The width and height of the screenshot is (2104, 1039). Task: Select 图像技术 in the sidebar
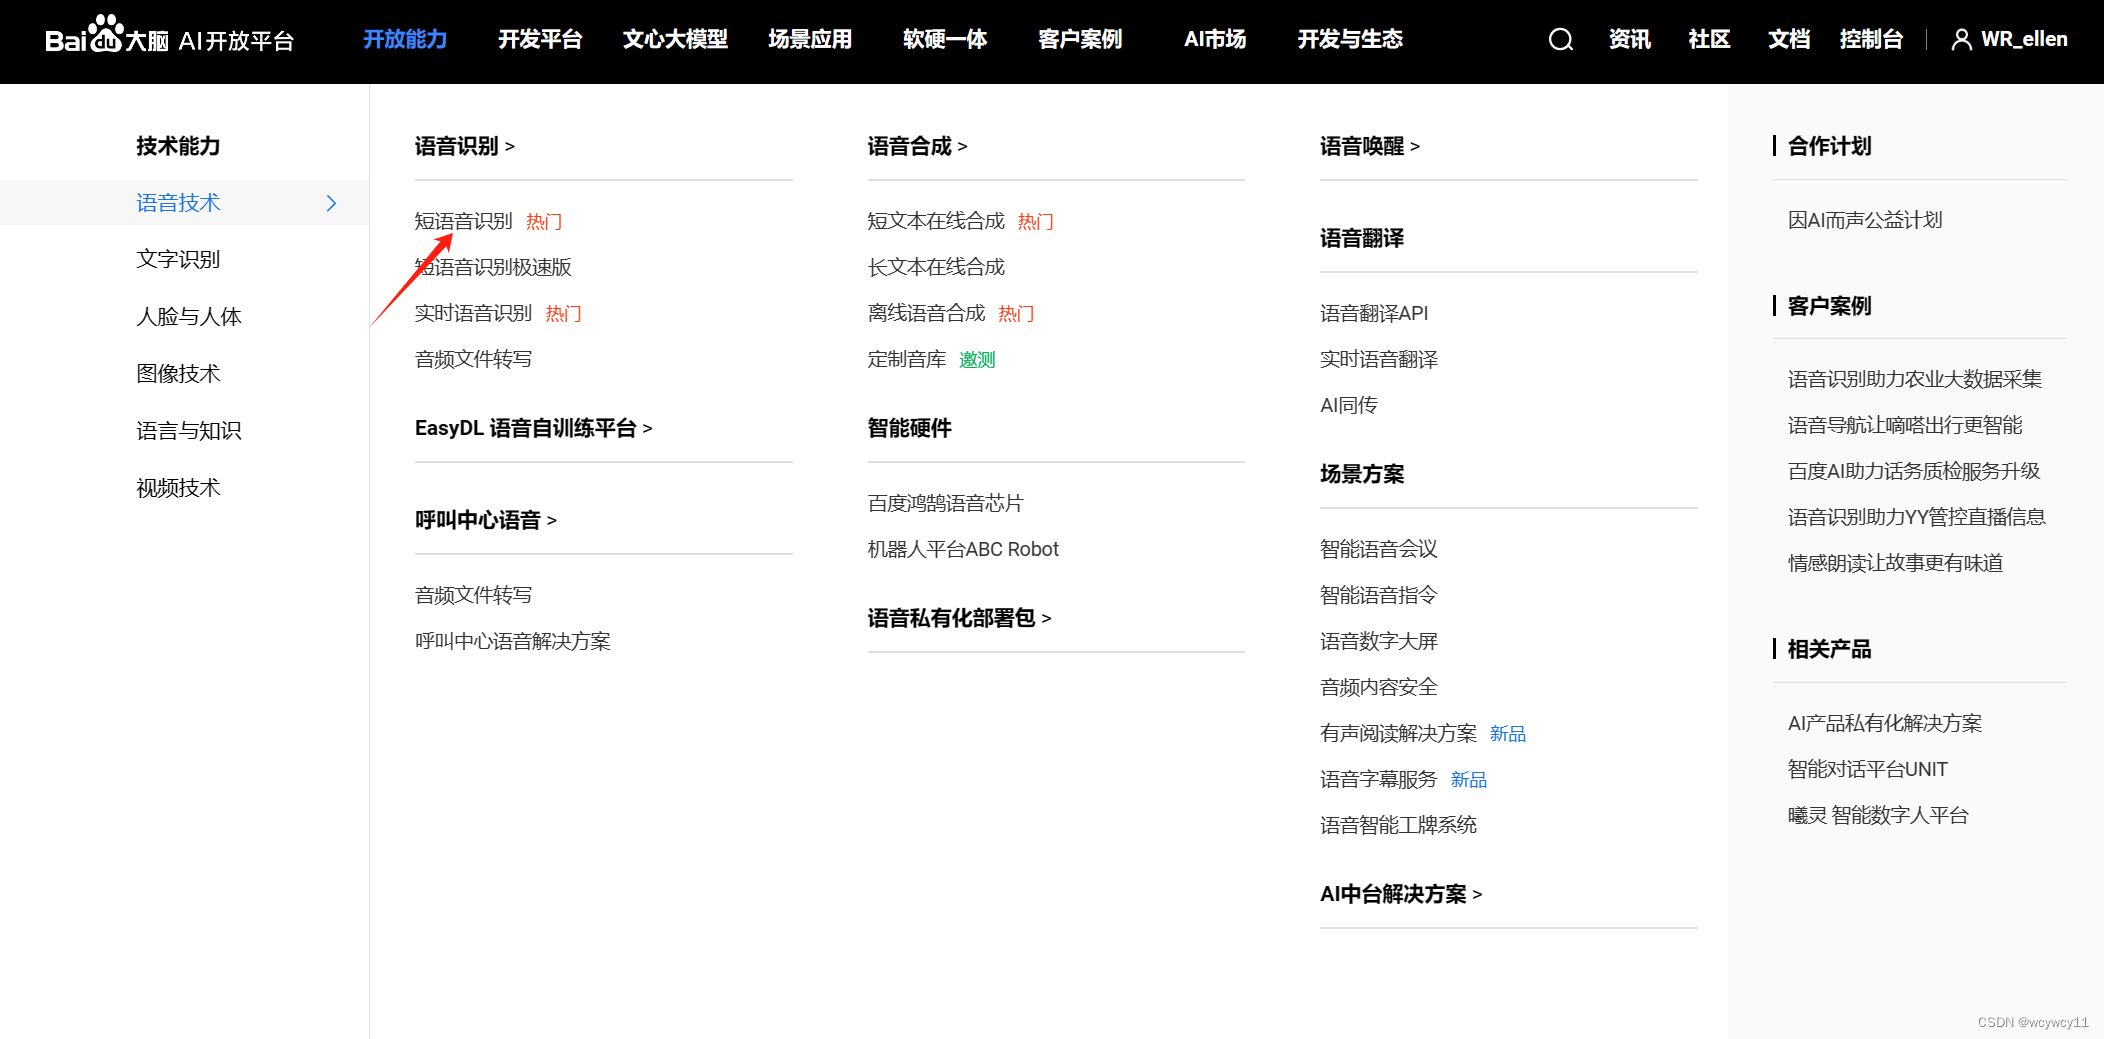click(x=178, y=374)
